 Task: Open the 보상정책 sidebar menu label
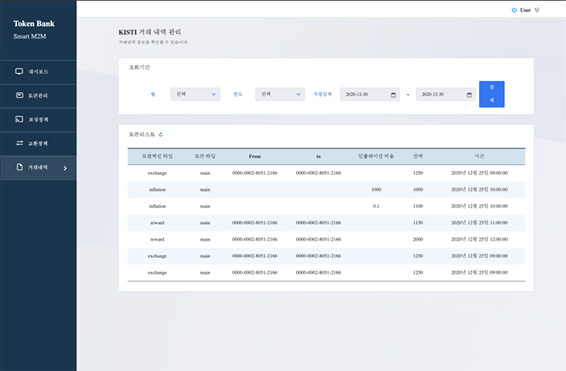[x=38, y=119]
